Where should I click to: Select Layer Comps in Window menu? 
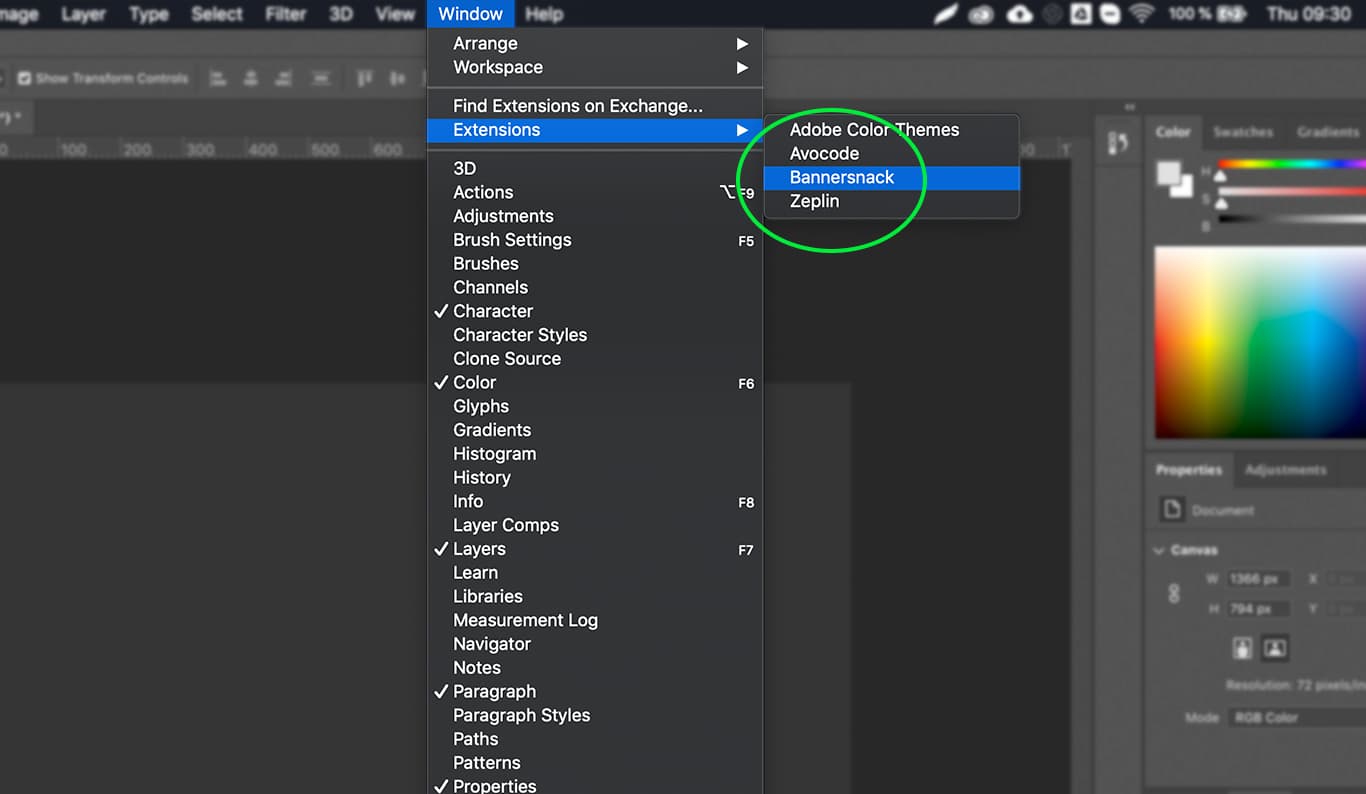(x=595, y=525)
